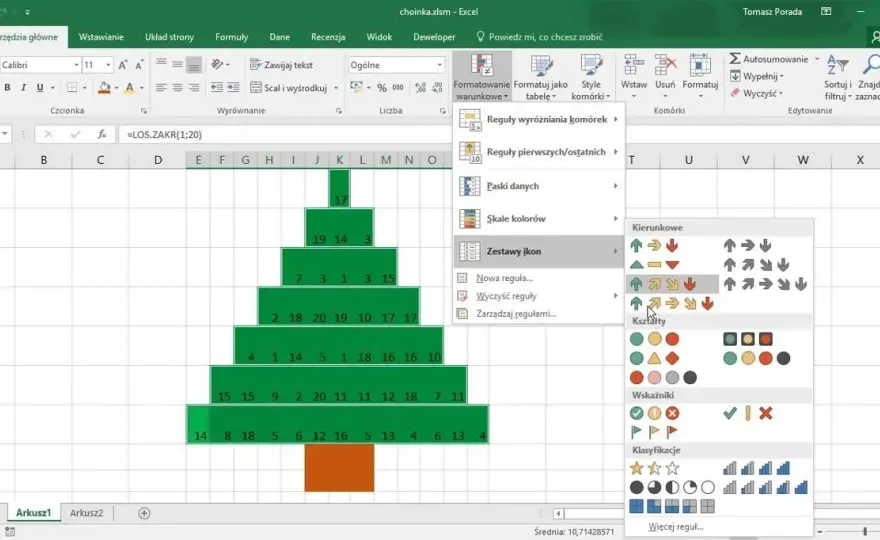This screenshot has height=540, width=880.
Task: Apply fill color with the bucket icon
Action: tap(104, 88)
